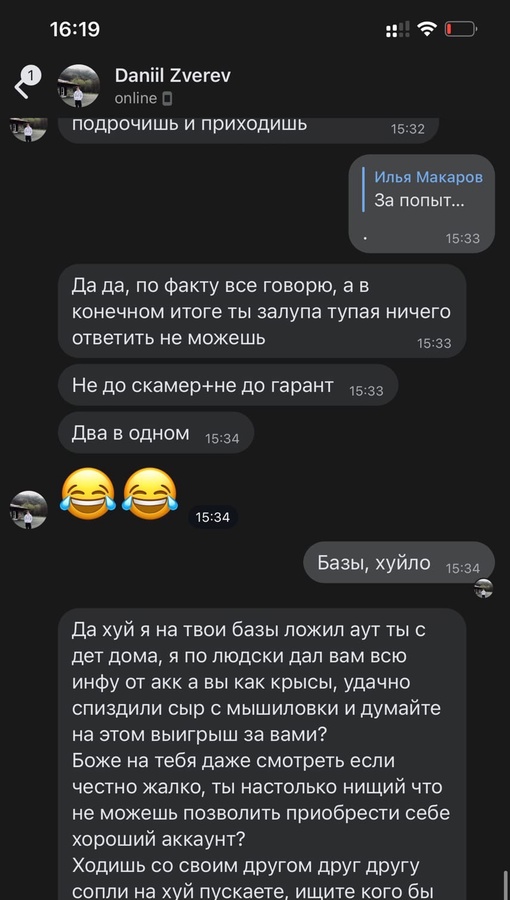The image size is (510, 900).
Task: Select message starting "Да да, по факту"
Action: (x=262, y=311)
